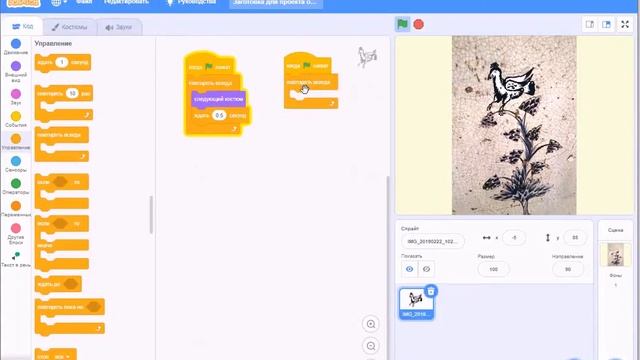
Task: Click the flag hat block of highlighted script
Action: click(x=211, y=65)
